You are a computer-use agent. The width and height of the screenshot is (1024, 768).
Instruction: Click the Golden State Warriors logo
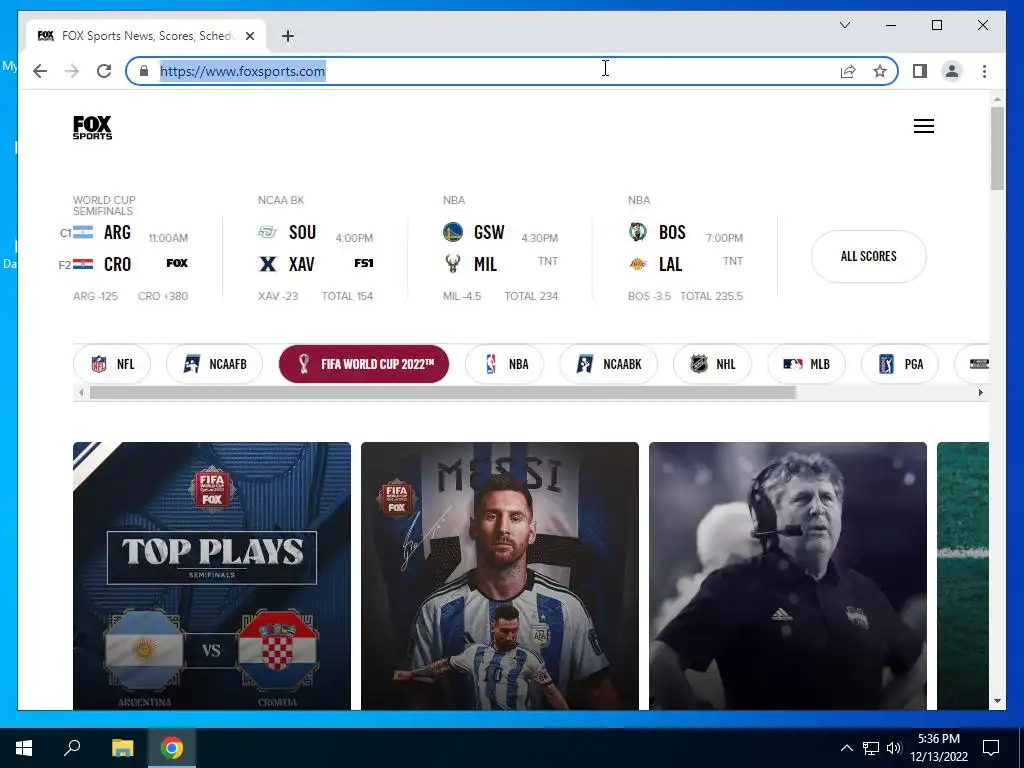(453, 232)
